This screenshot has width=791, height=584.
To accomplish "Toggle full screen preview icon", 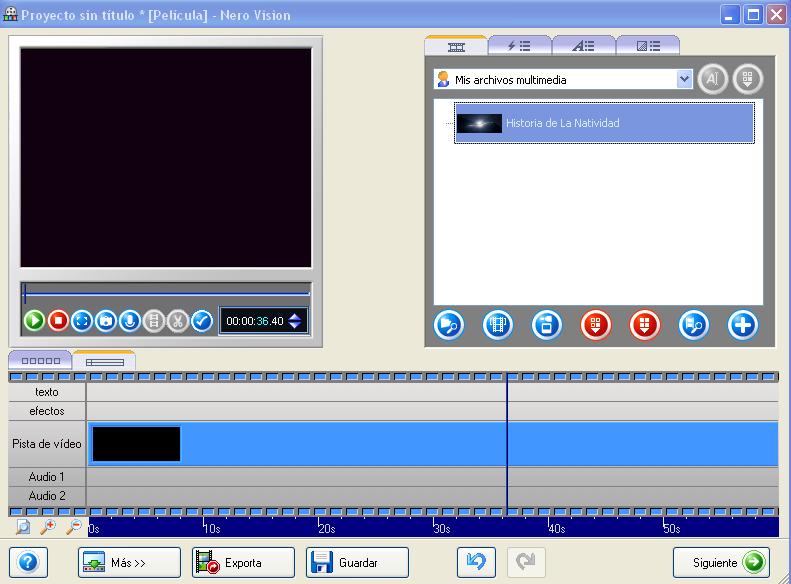I will pos(82,321).
